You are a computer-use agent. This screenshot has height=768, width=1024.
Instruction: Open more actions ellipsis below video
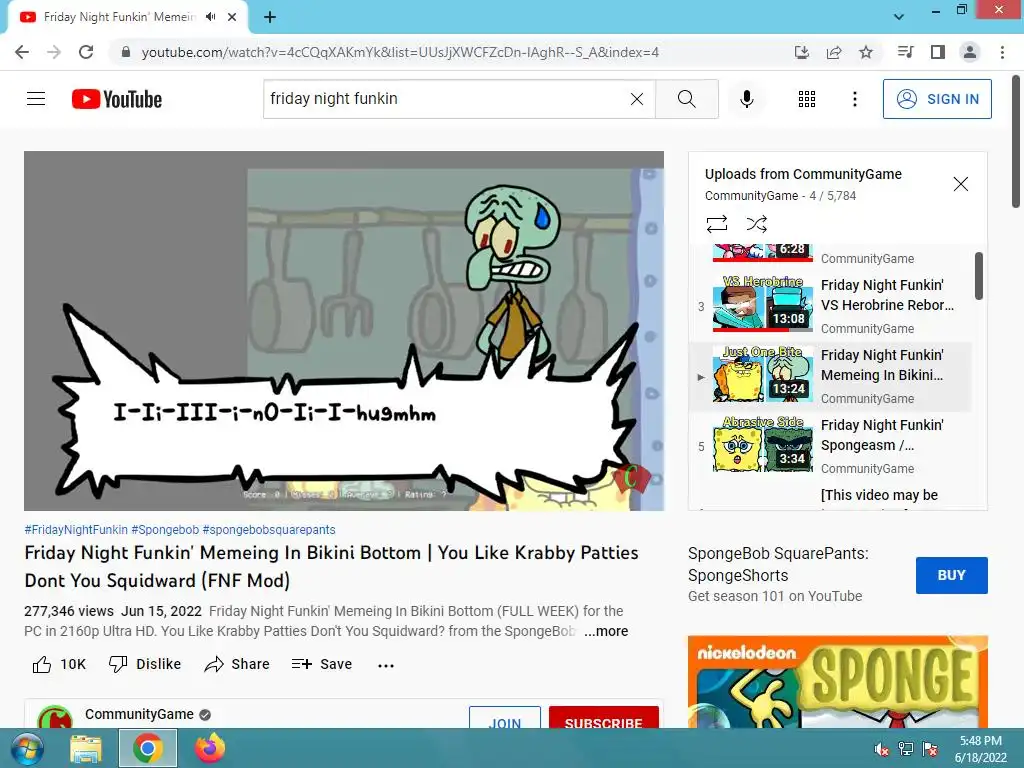click(386, 665)
